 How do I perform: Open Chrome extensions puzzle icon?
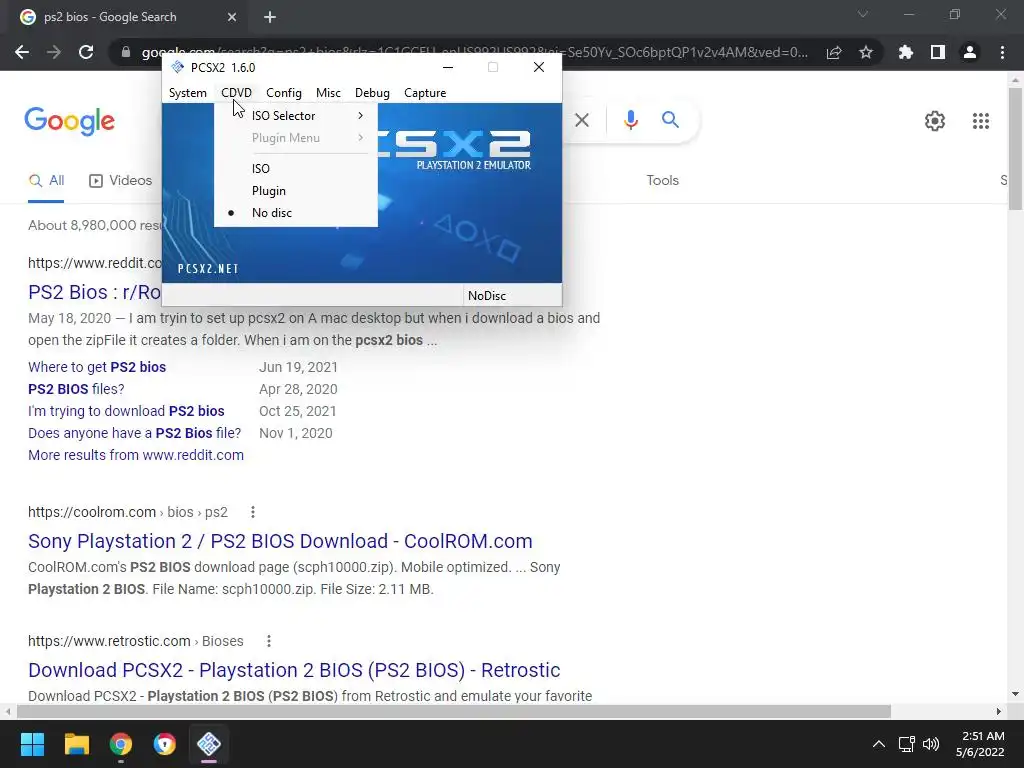click(906, 52)
